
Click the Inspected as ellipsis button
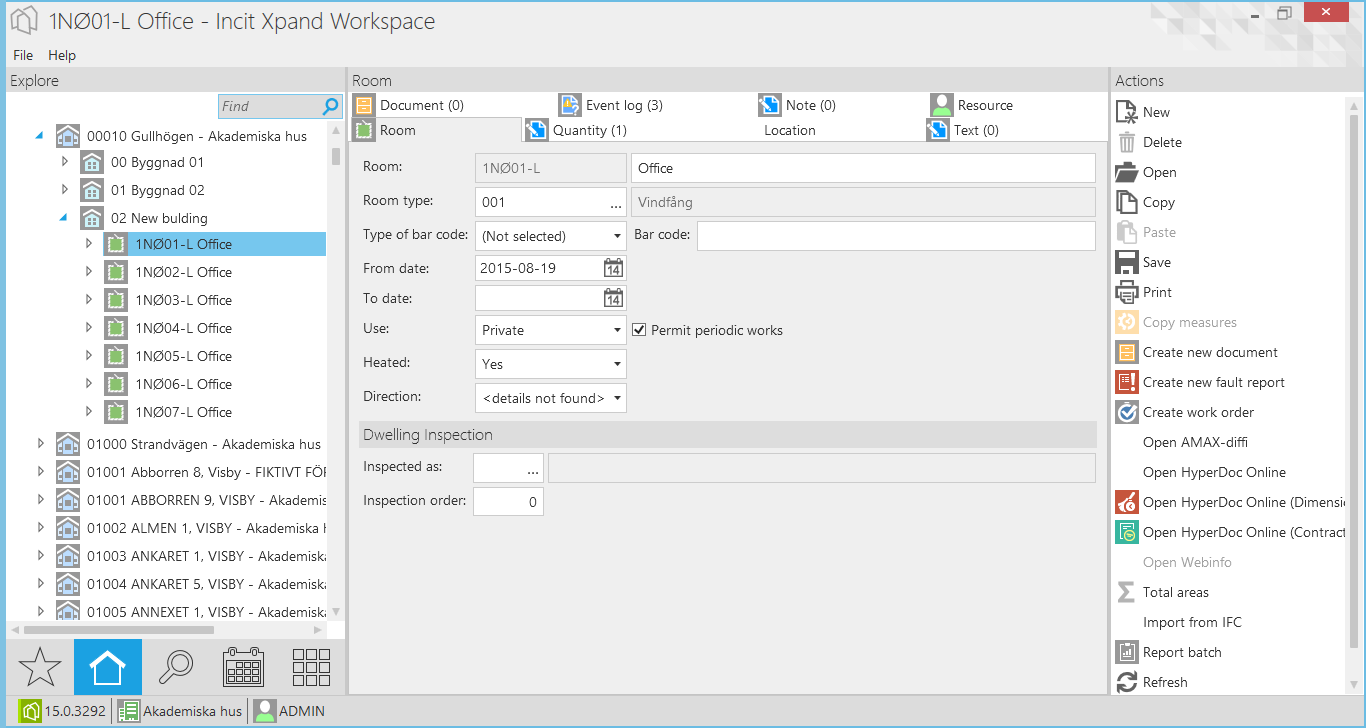[x=533, y=467]
